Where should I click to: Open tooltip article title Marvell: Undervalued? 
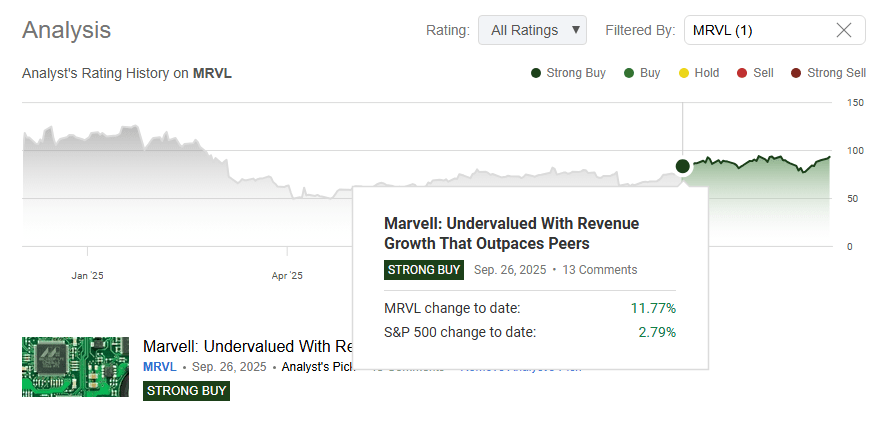pos(511,232)
